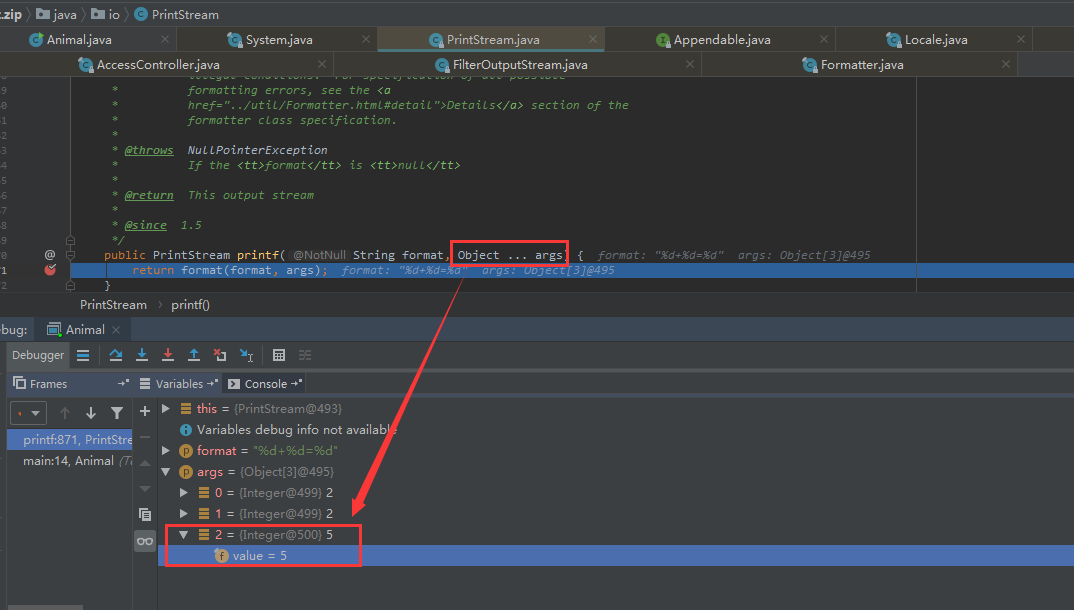Image resolution: width=1074 pixels, height=610 pixels.
Task: Click the Step Out debugger icon
Action: click(194, 355)
